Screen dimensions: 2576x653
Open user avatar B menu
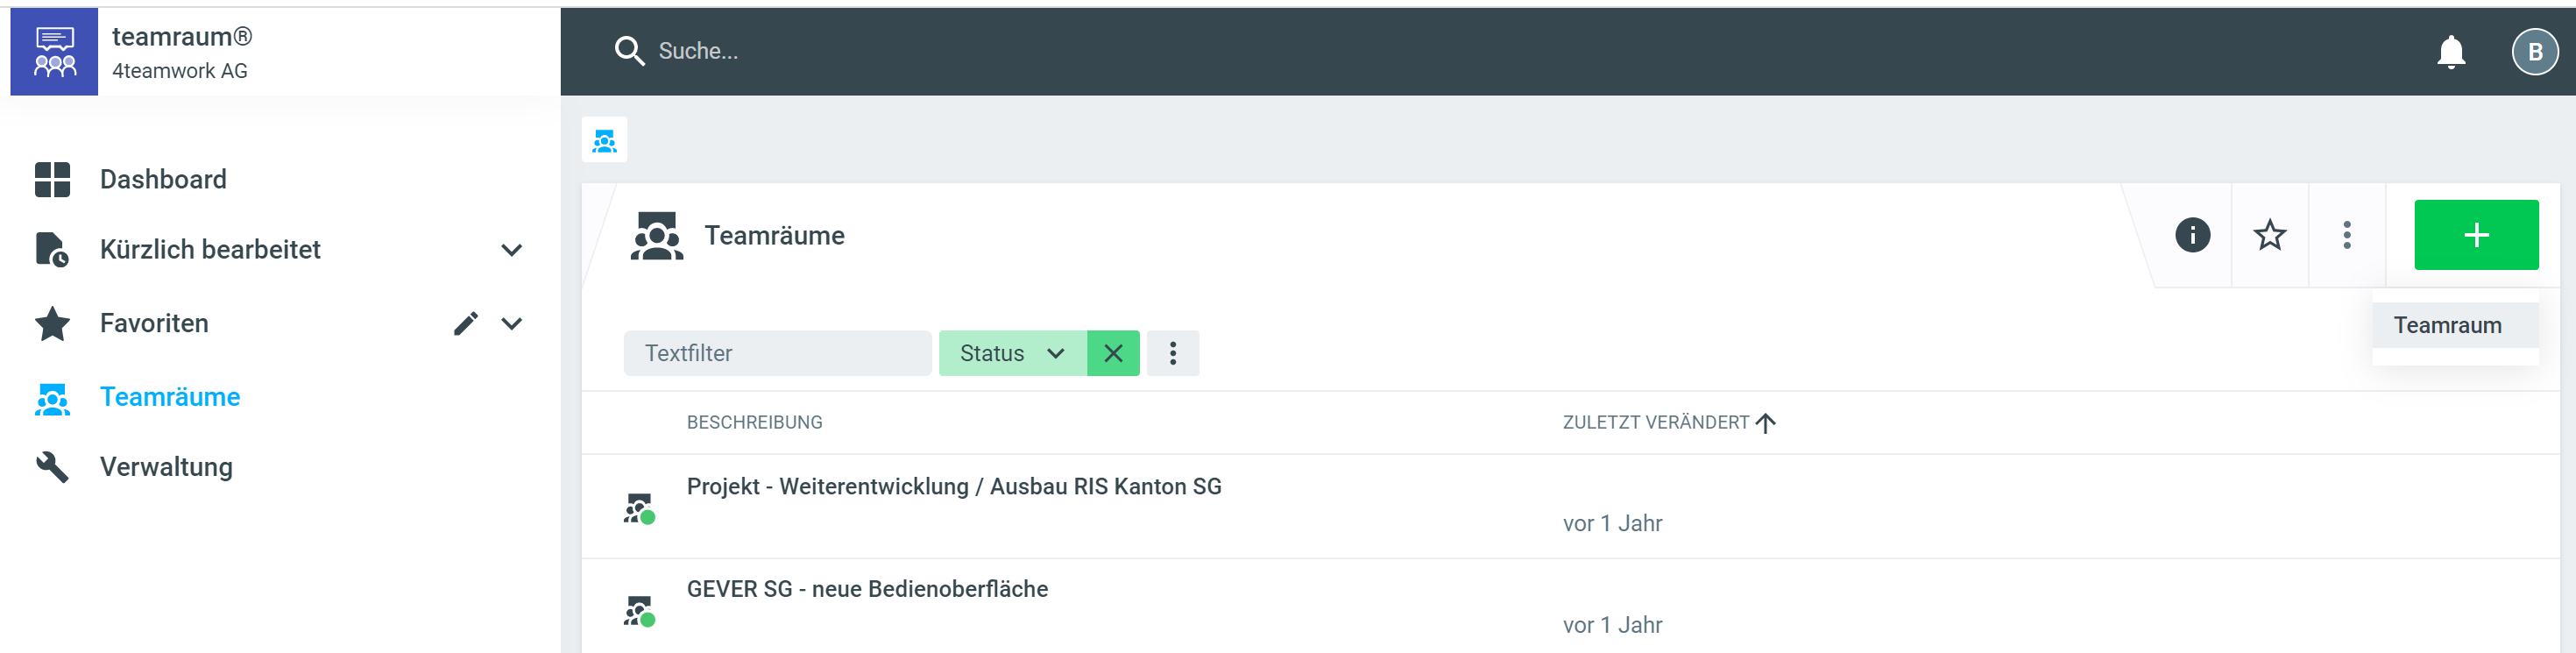[x=2534, y=52]
